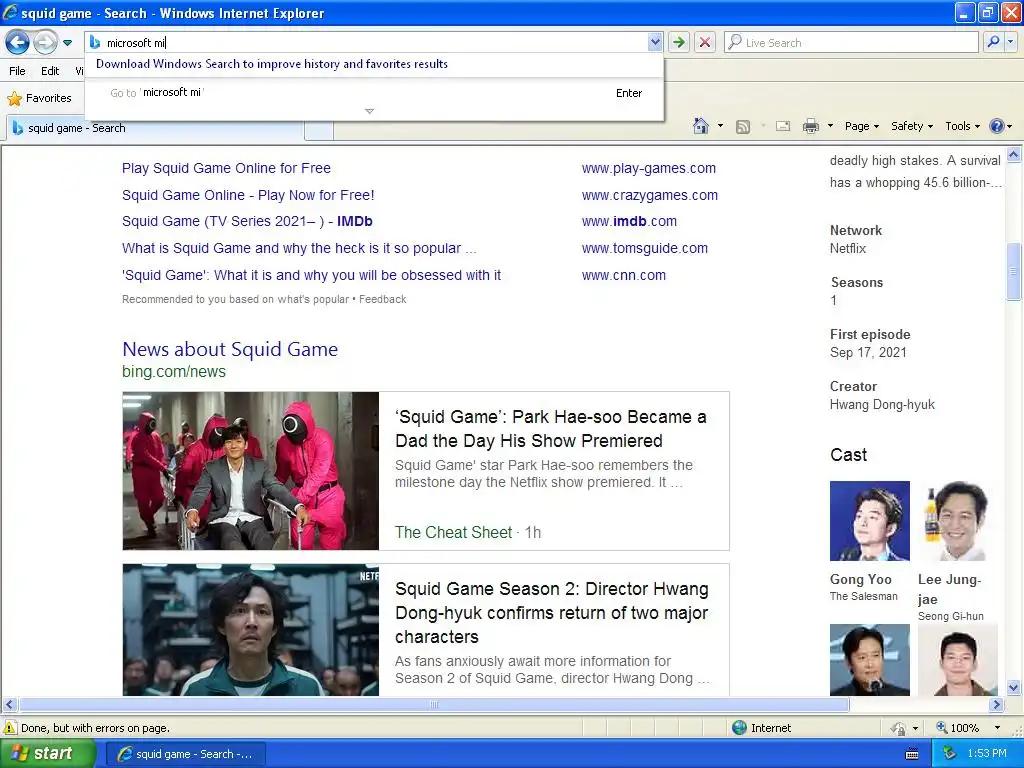Screen dimensions: 1024x768
Task: Click vertical scrollbar down arrow
Action: (1014, 687)
